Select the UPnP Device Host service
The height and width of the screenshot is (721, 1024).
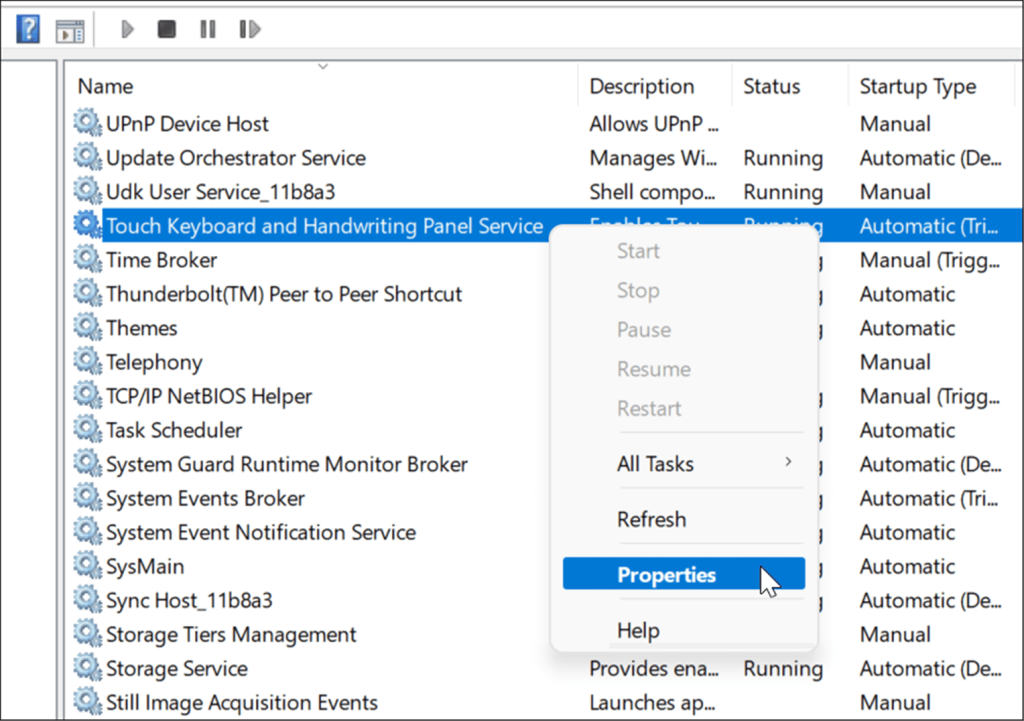(x=187, y=123)
